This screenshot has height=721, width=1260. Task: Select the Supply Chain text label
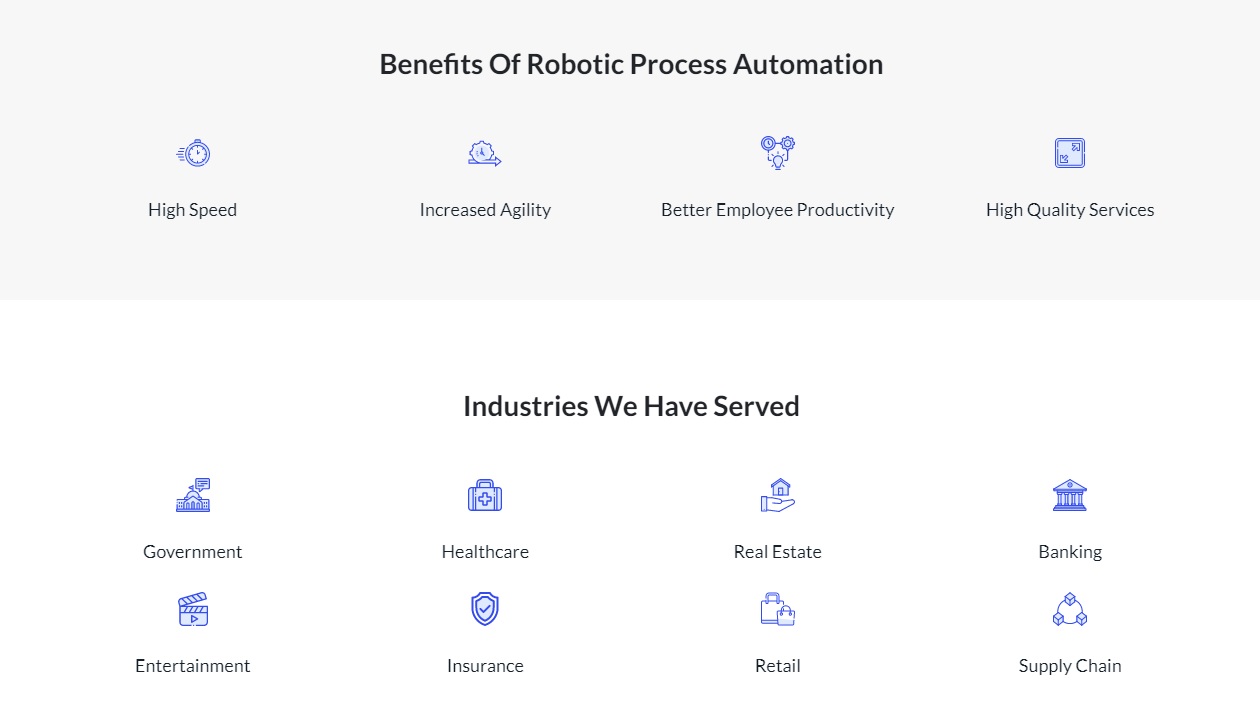(x=1070, y=666)
